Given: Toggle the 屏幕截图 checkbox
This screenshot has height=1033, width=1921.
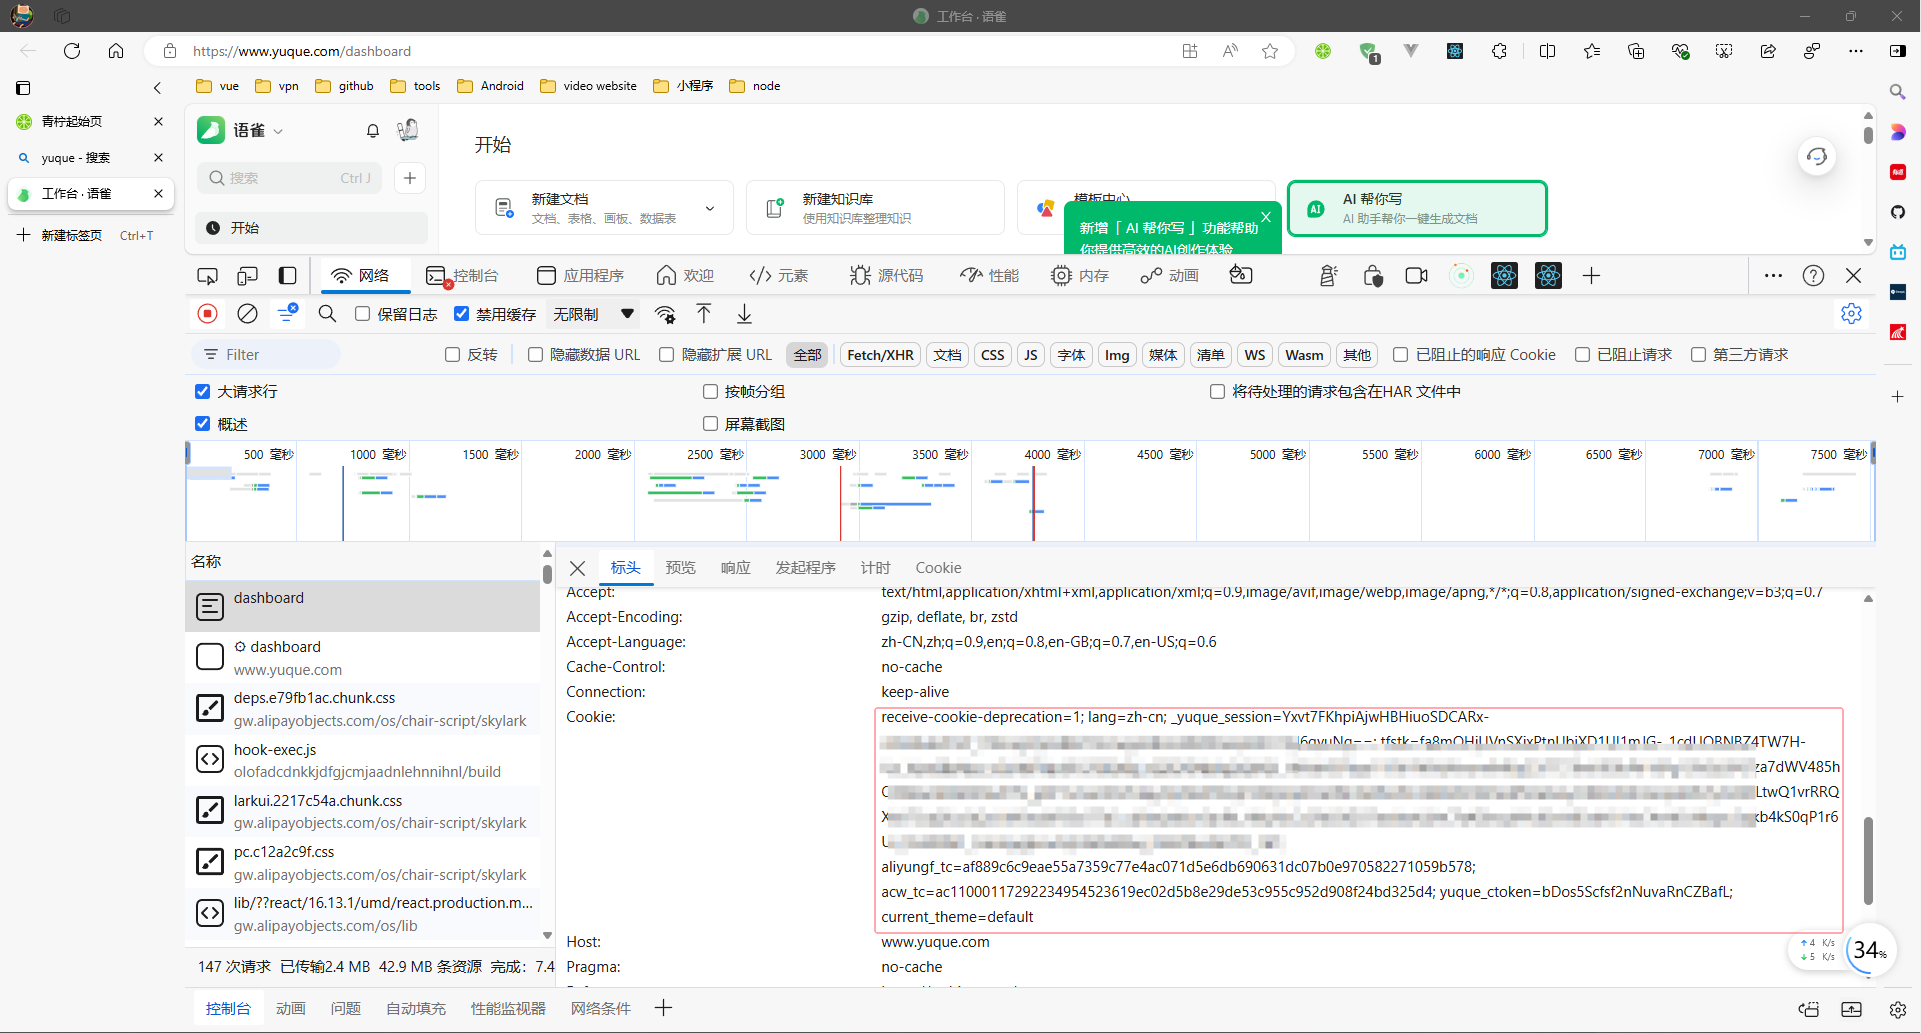Looking at the screenshot, I should pos(711,424).
